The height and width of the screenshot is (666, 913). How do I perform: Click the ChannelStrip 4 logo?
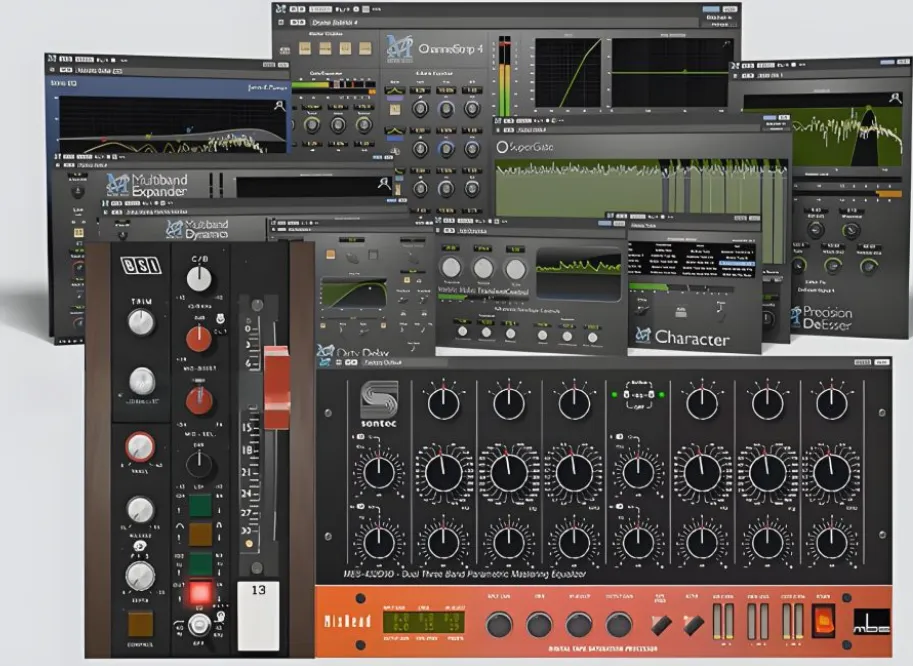434,49
